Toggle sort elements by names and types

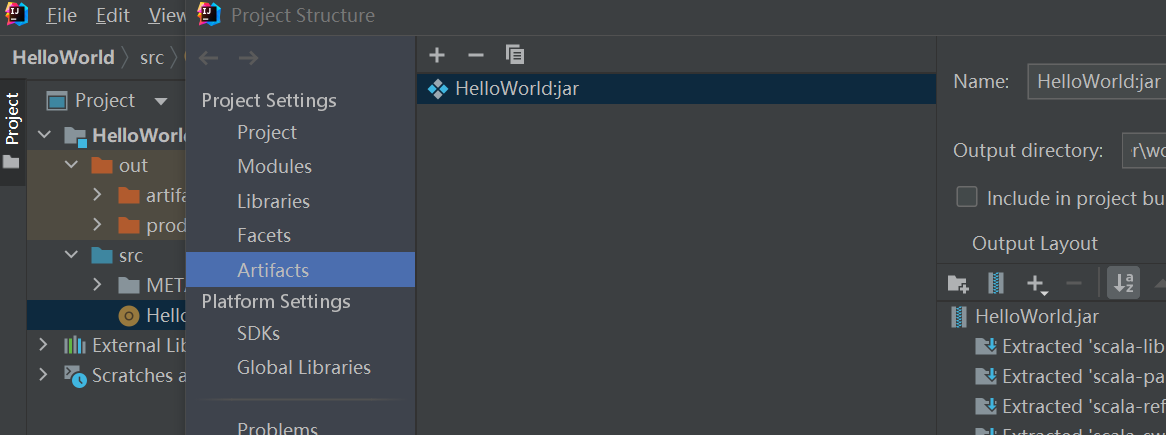[1123, 283]
